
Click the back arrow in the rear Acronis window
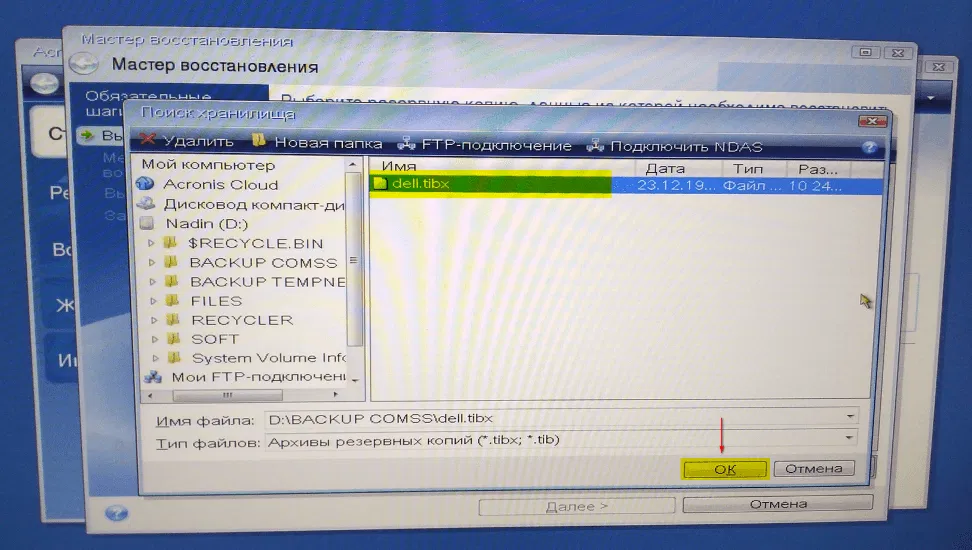(x=44, y=83)
